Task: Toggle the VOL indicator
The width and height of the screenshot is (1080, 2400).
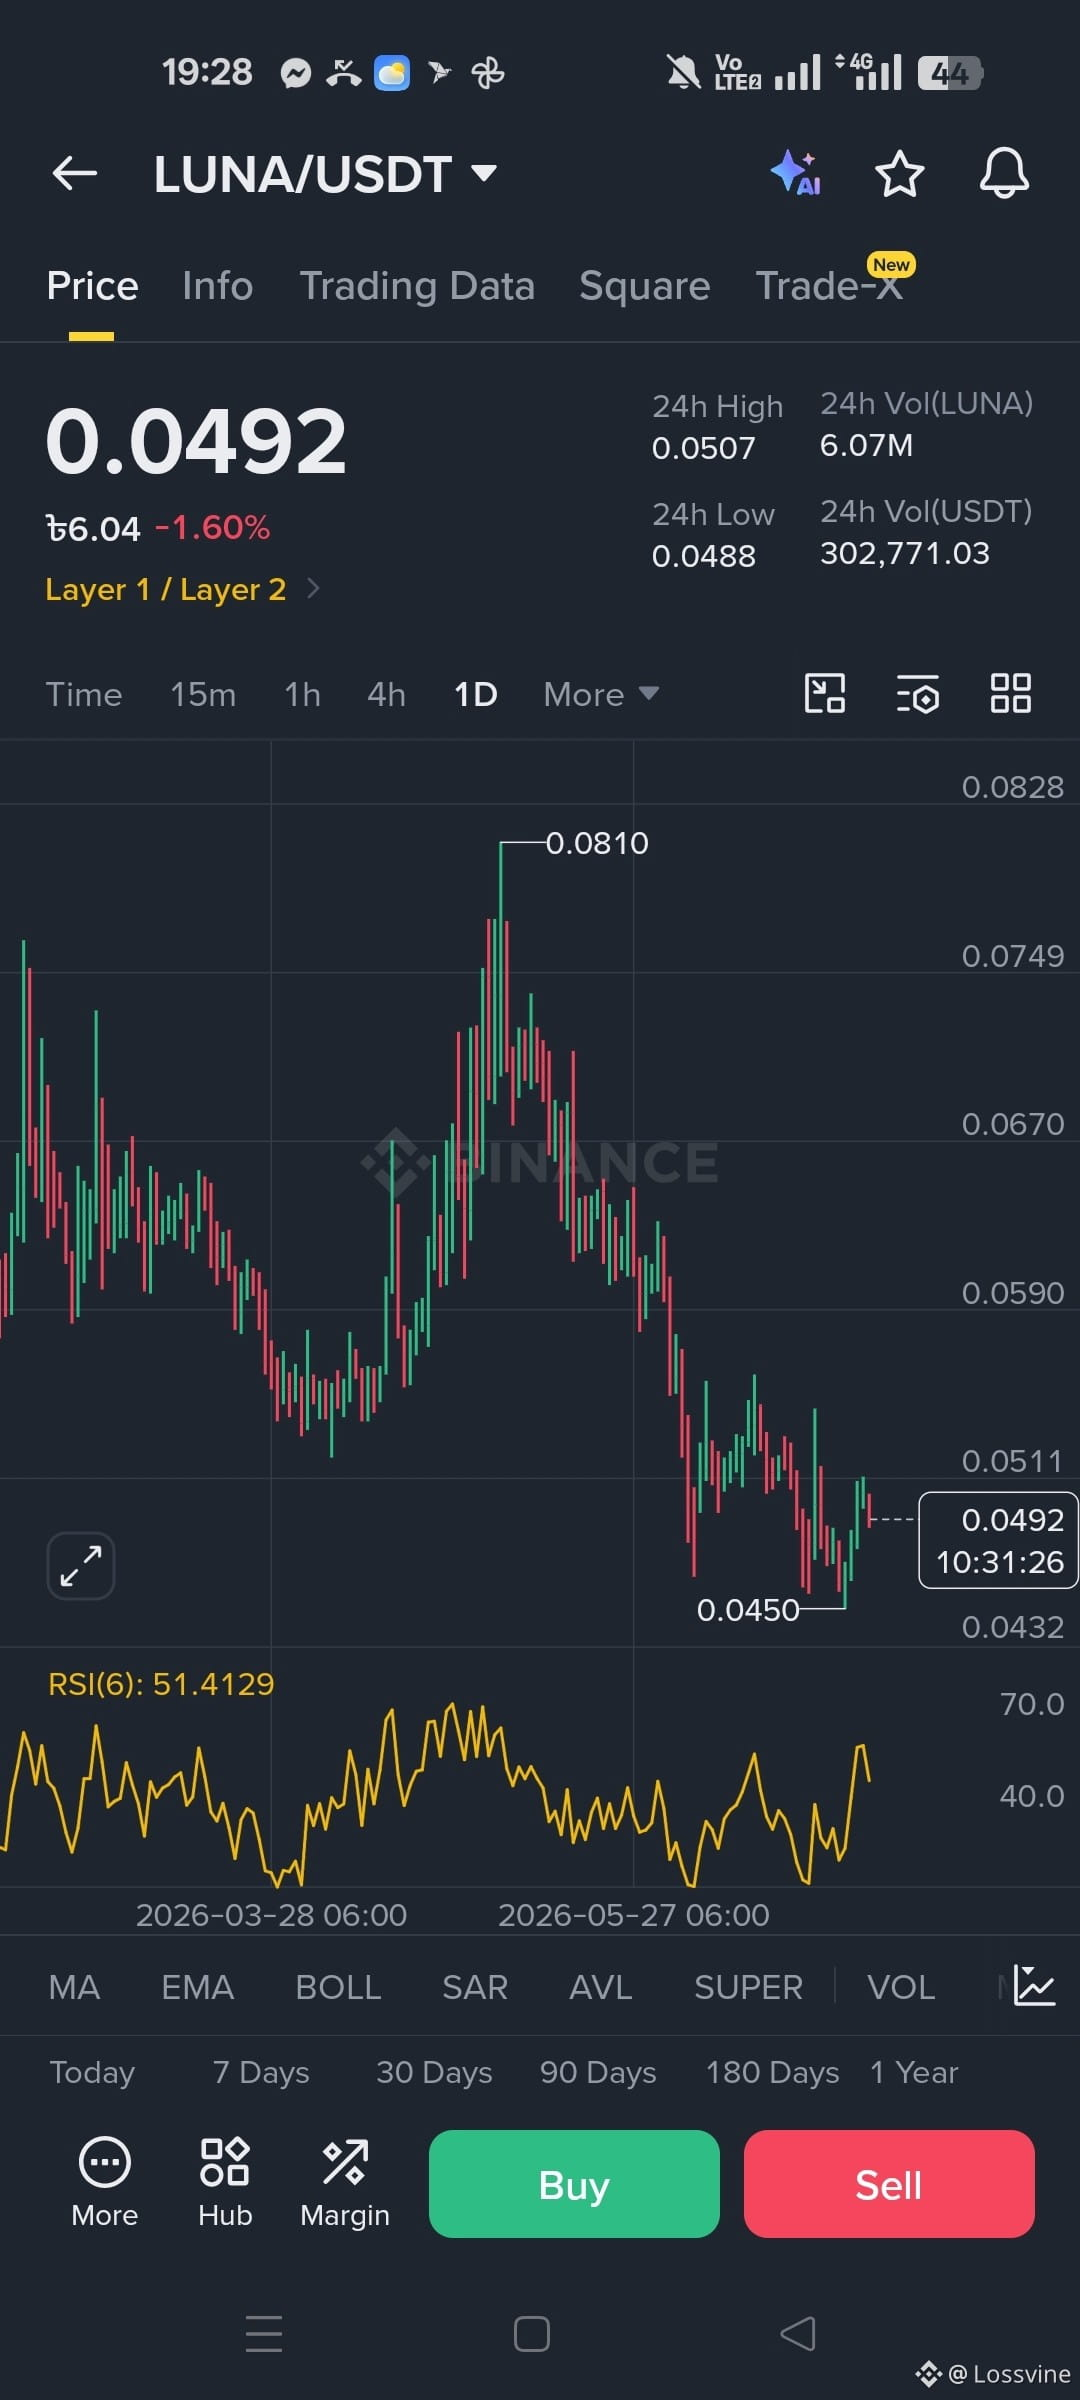Action: 901,1987
